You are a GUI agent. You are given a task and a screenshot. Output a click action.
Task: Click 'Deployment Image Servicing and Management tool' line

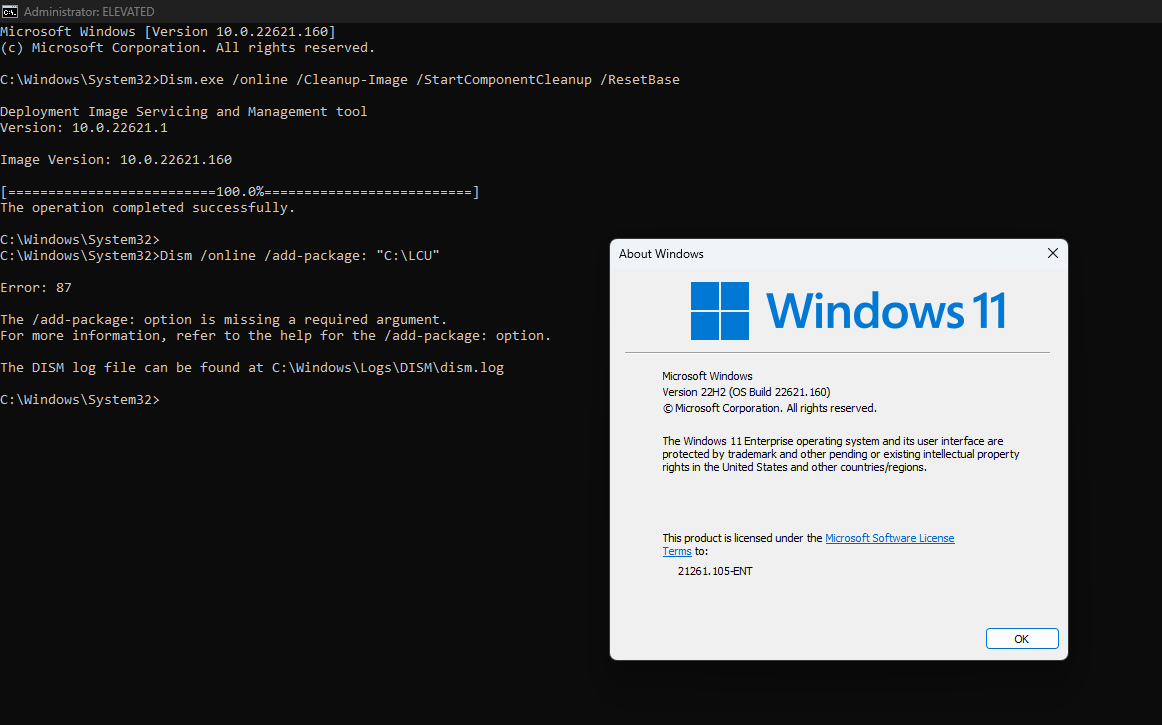[x=184, y=112]
